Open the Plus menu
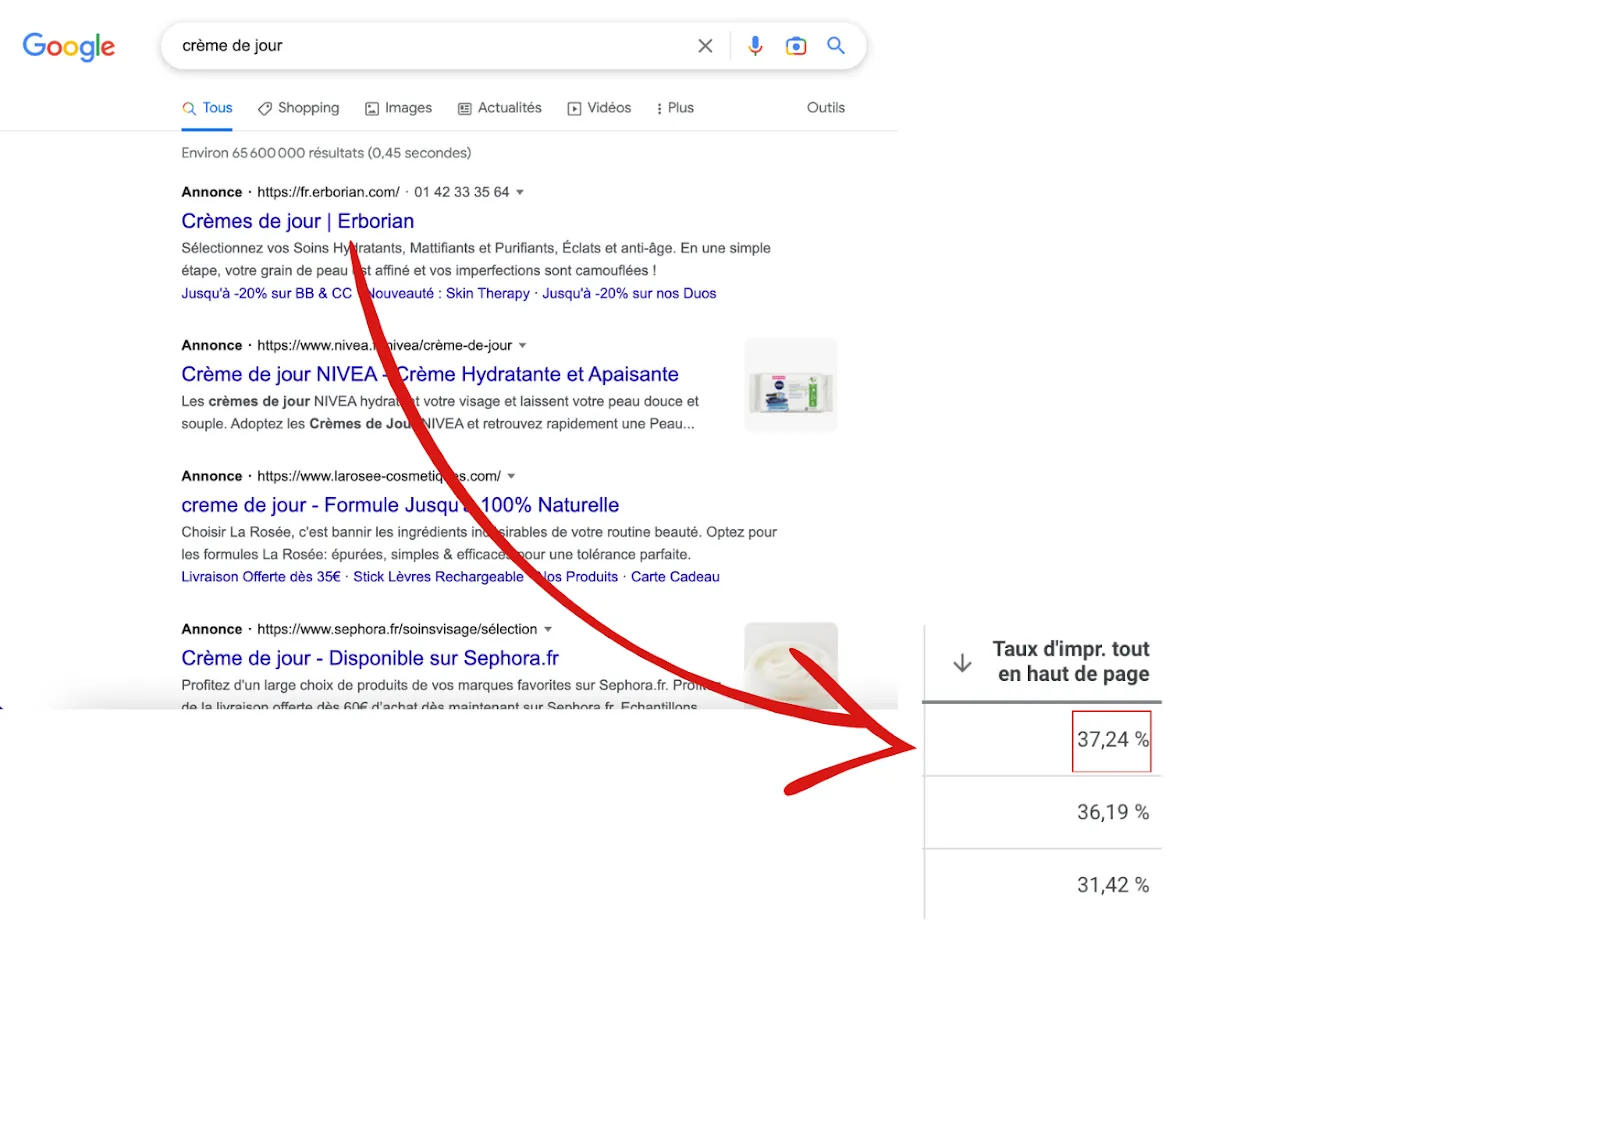Screen dimensions: 1600x1135 (675, 108)
